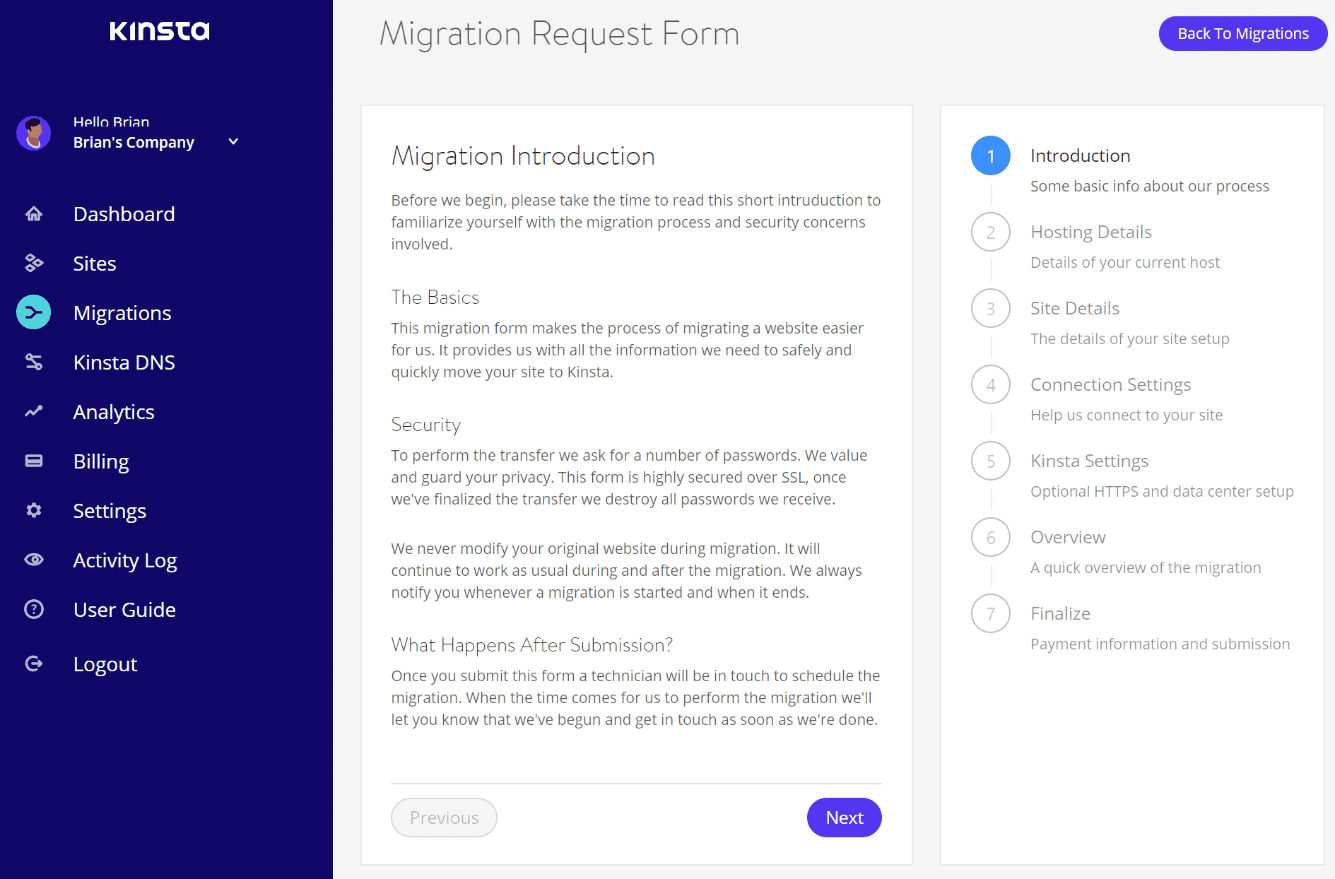Open the Dashboard menu item
1335x879 pixels.
click(124, 214)
